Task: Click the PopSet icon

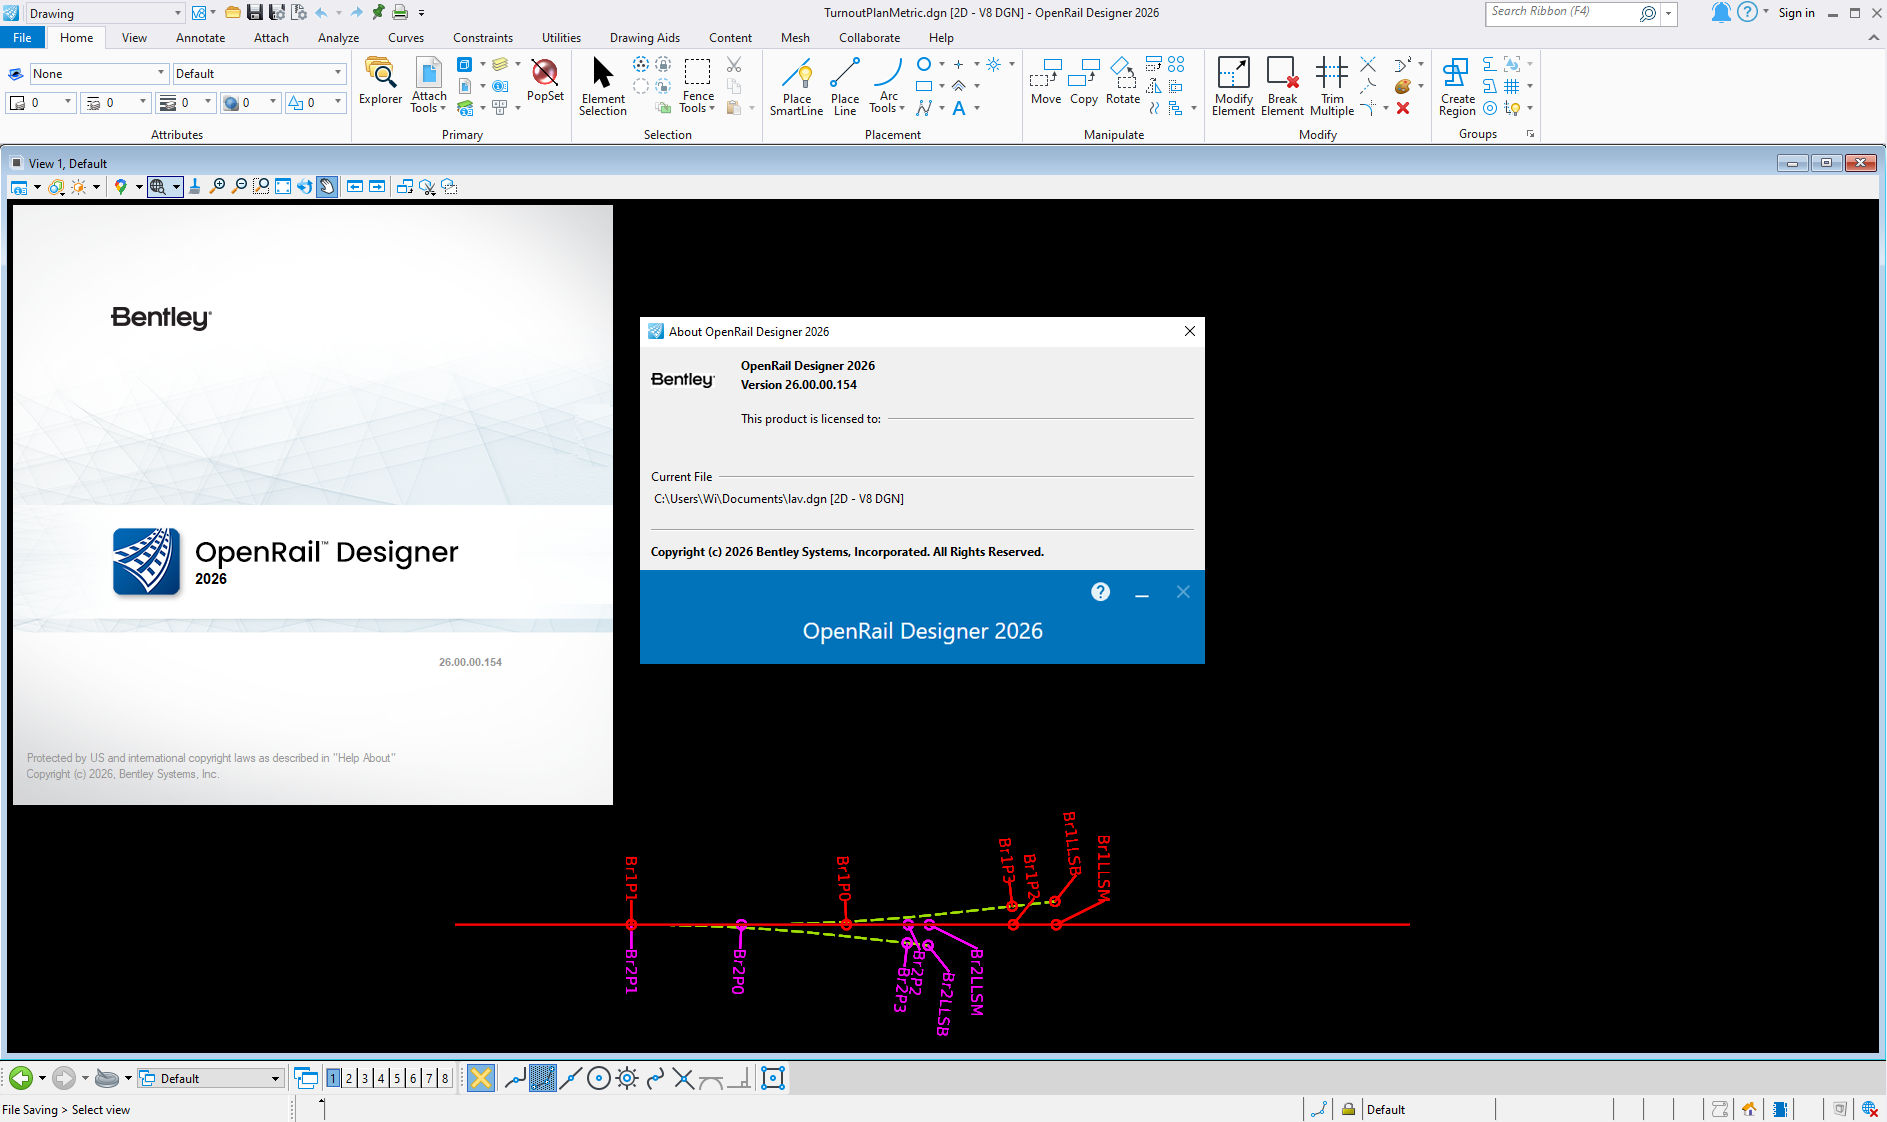Action: coord(545,80)
